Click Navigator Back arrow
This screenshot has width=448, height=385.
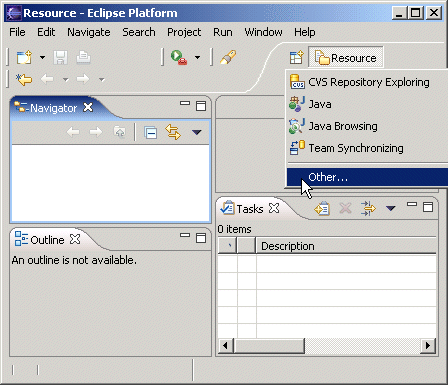click(x=73, y=132)
